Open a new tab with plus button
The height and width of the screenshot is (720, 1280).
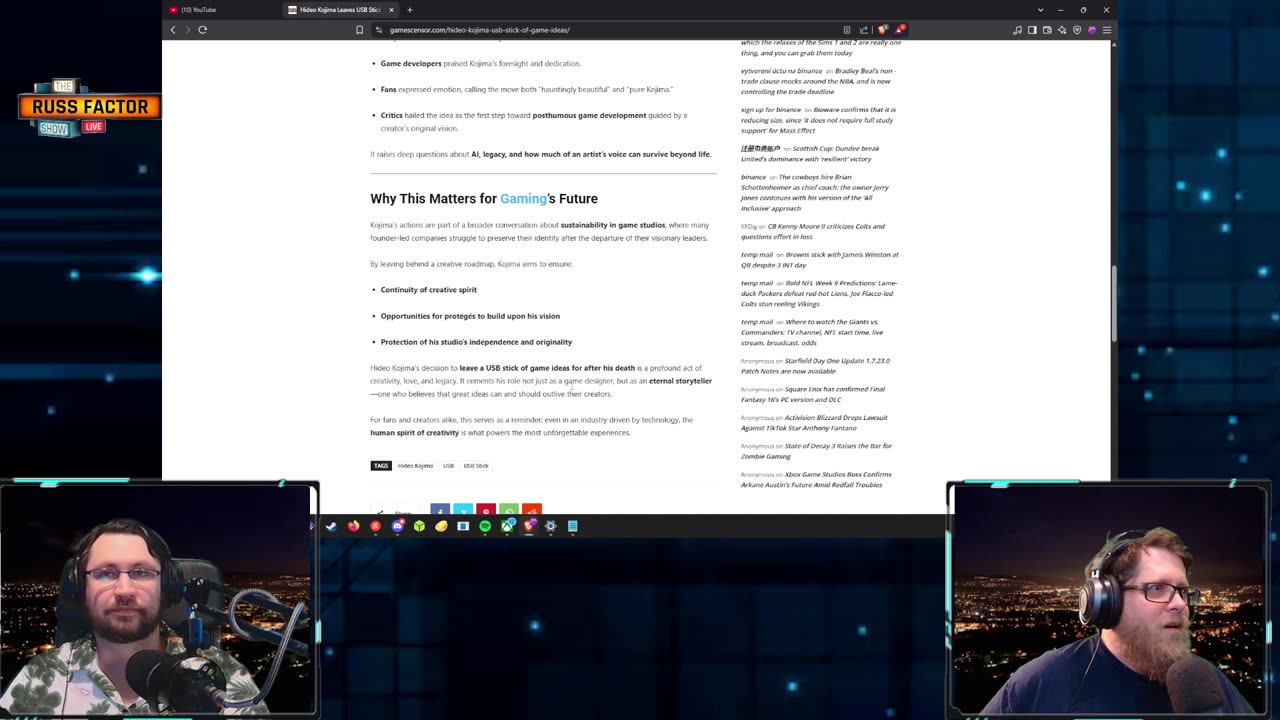(409, 10)
